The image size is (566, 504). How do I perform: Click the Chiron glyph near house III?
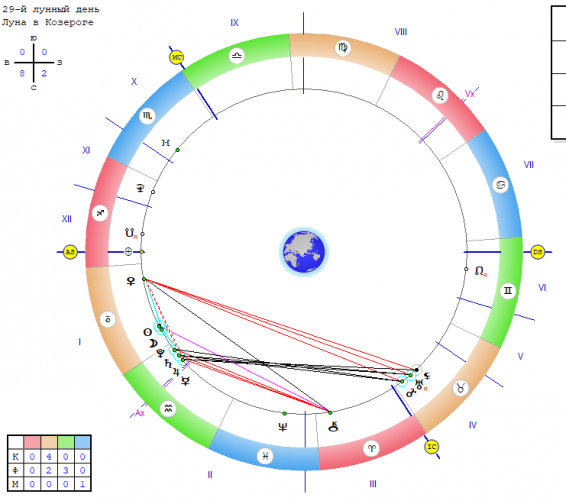tap(333, 426)
